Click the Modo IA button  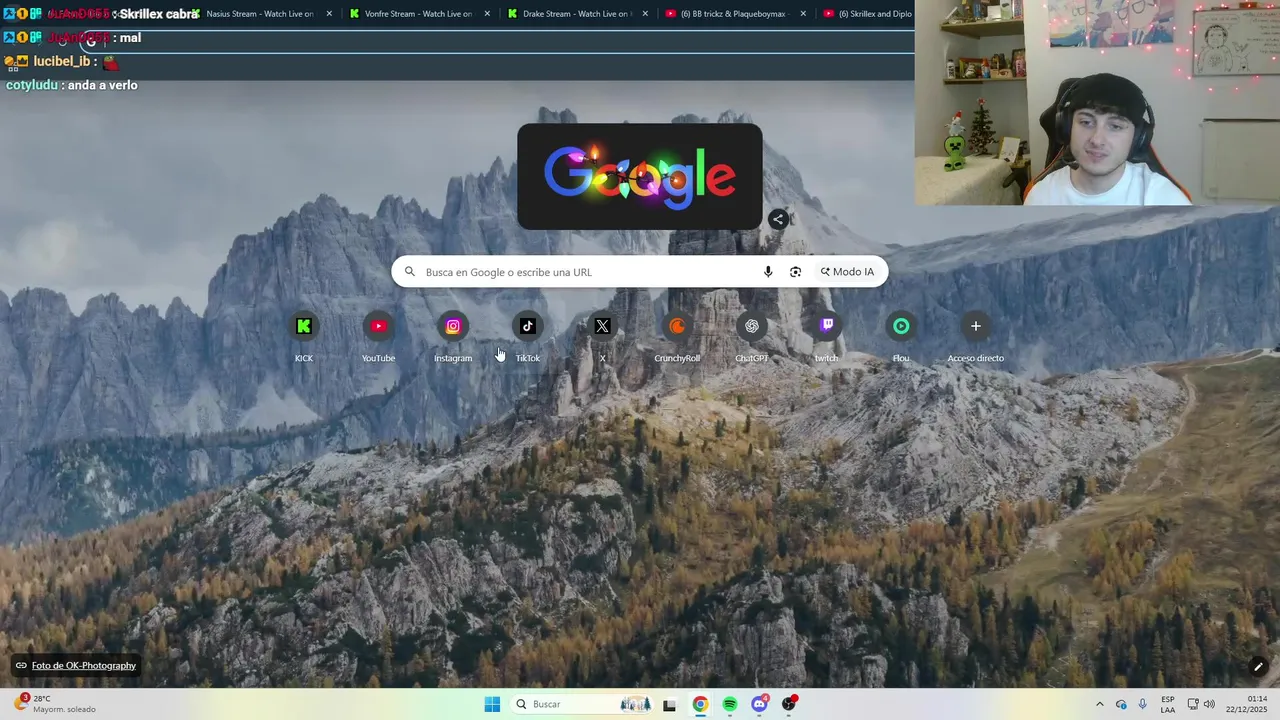pyautogui.click(x=847, y=272)
